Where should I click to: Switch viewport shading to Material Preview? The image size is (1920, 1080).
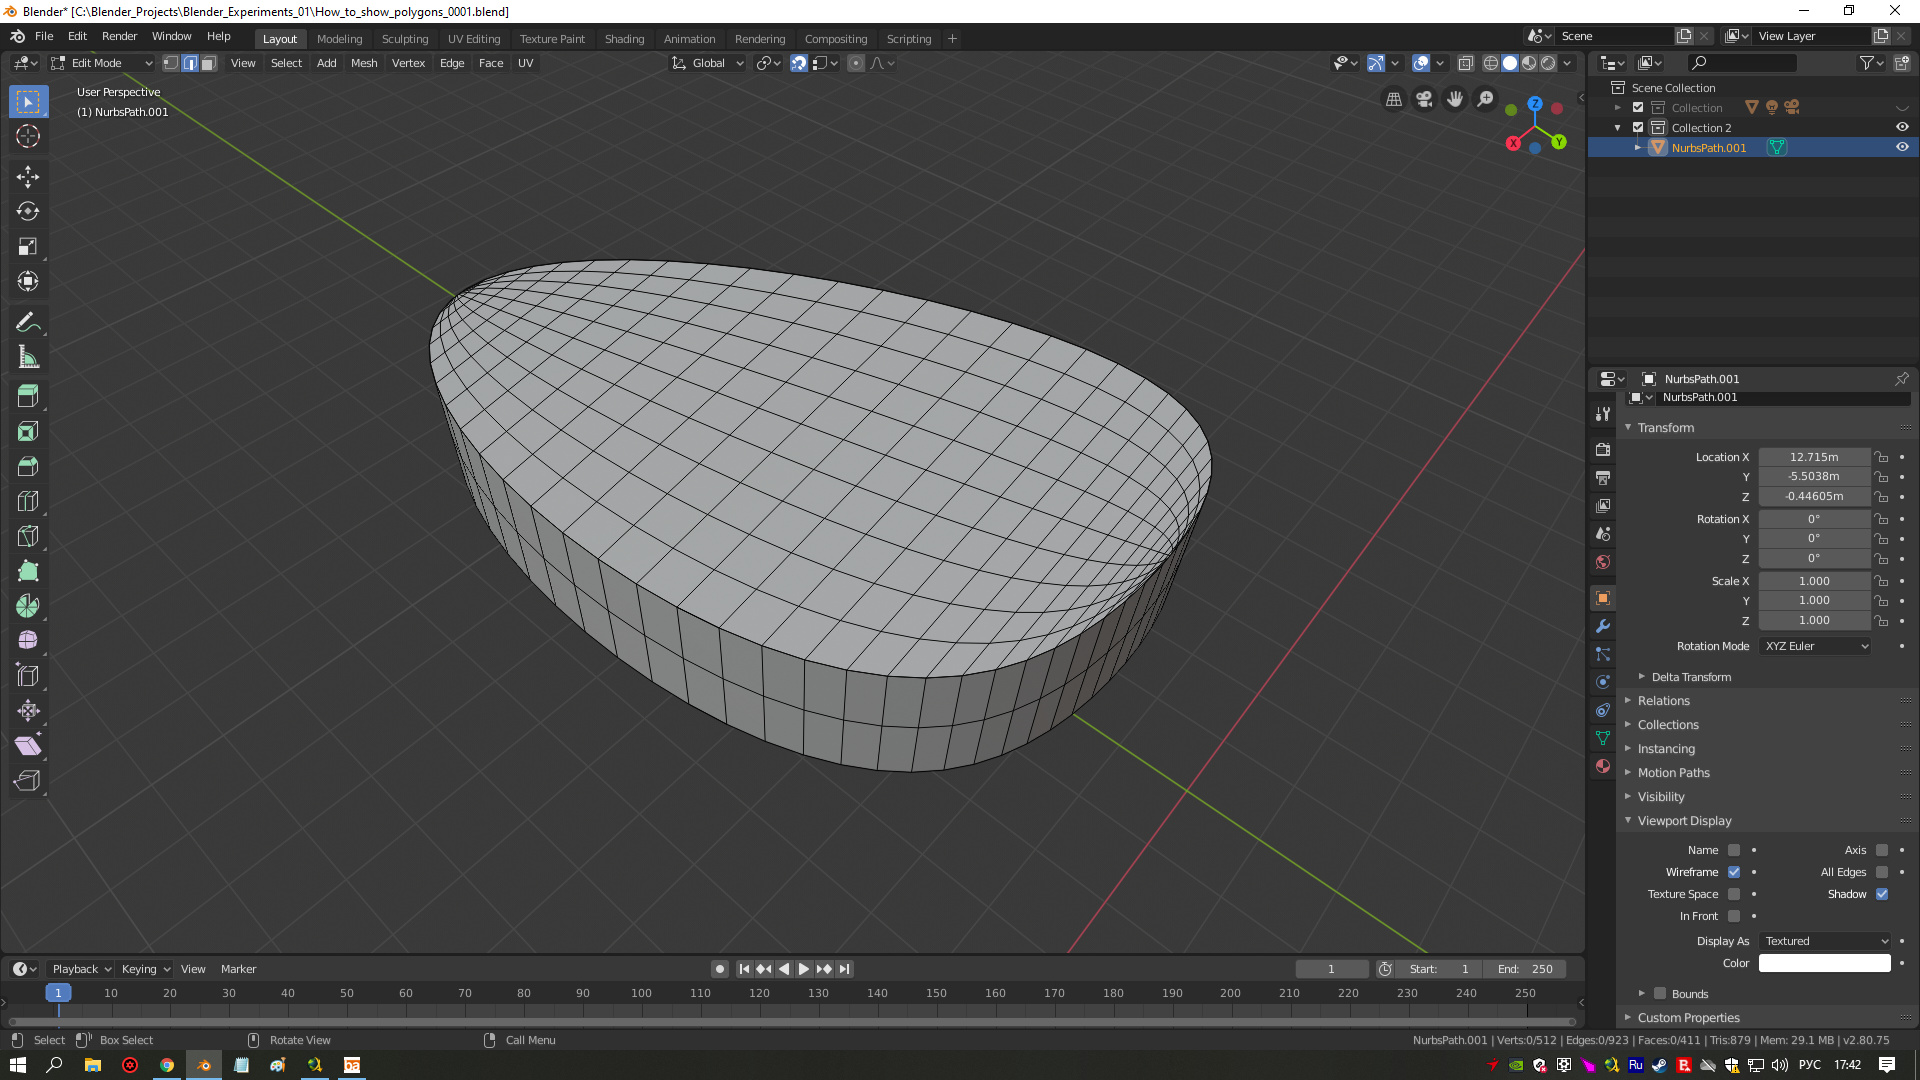coord(1529,63)
